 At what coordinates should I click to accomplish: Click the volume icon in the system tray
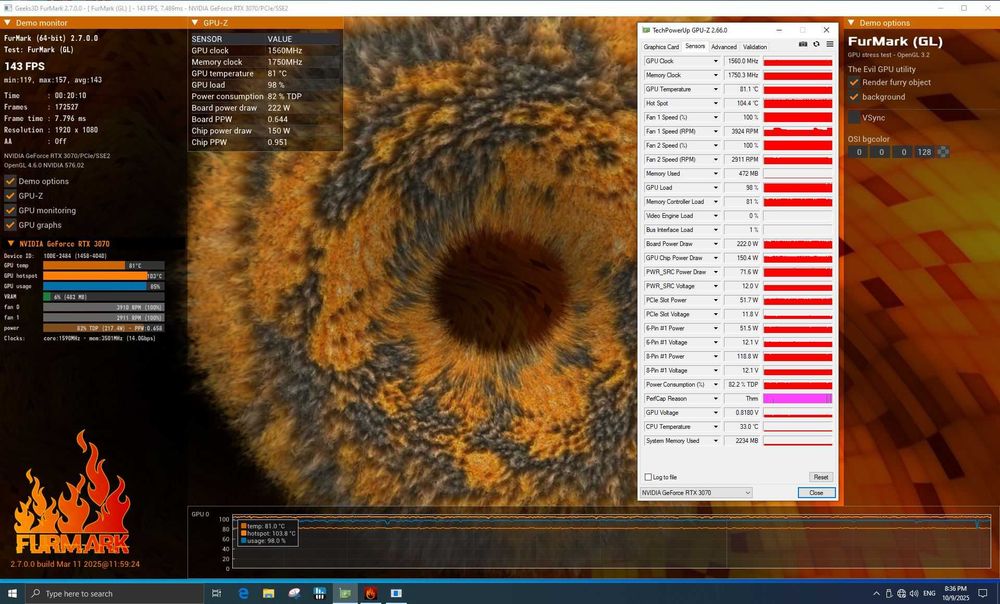pos(914,593)
